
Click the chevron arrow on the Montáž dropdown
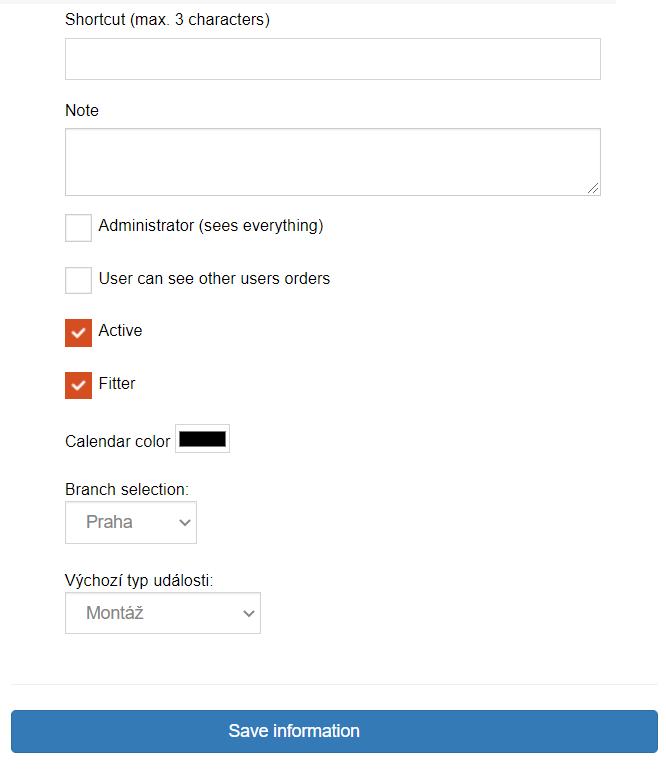click(249, 614)
